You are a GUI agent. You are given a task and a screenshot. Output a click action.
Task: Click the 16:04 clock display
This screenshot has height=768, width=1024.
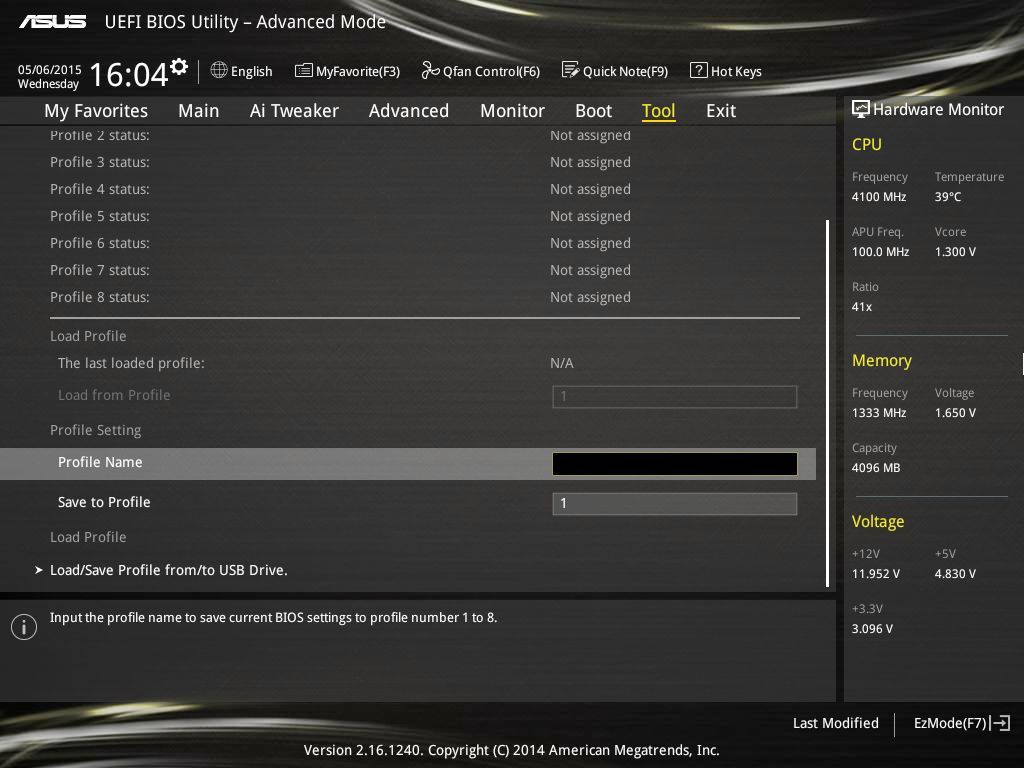[x=129, y=74]
